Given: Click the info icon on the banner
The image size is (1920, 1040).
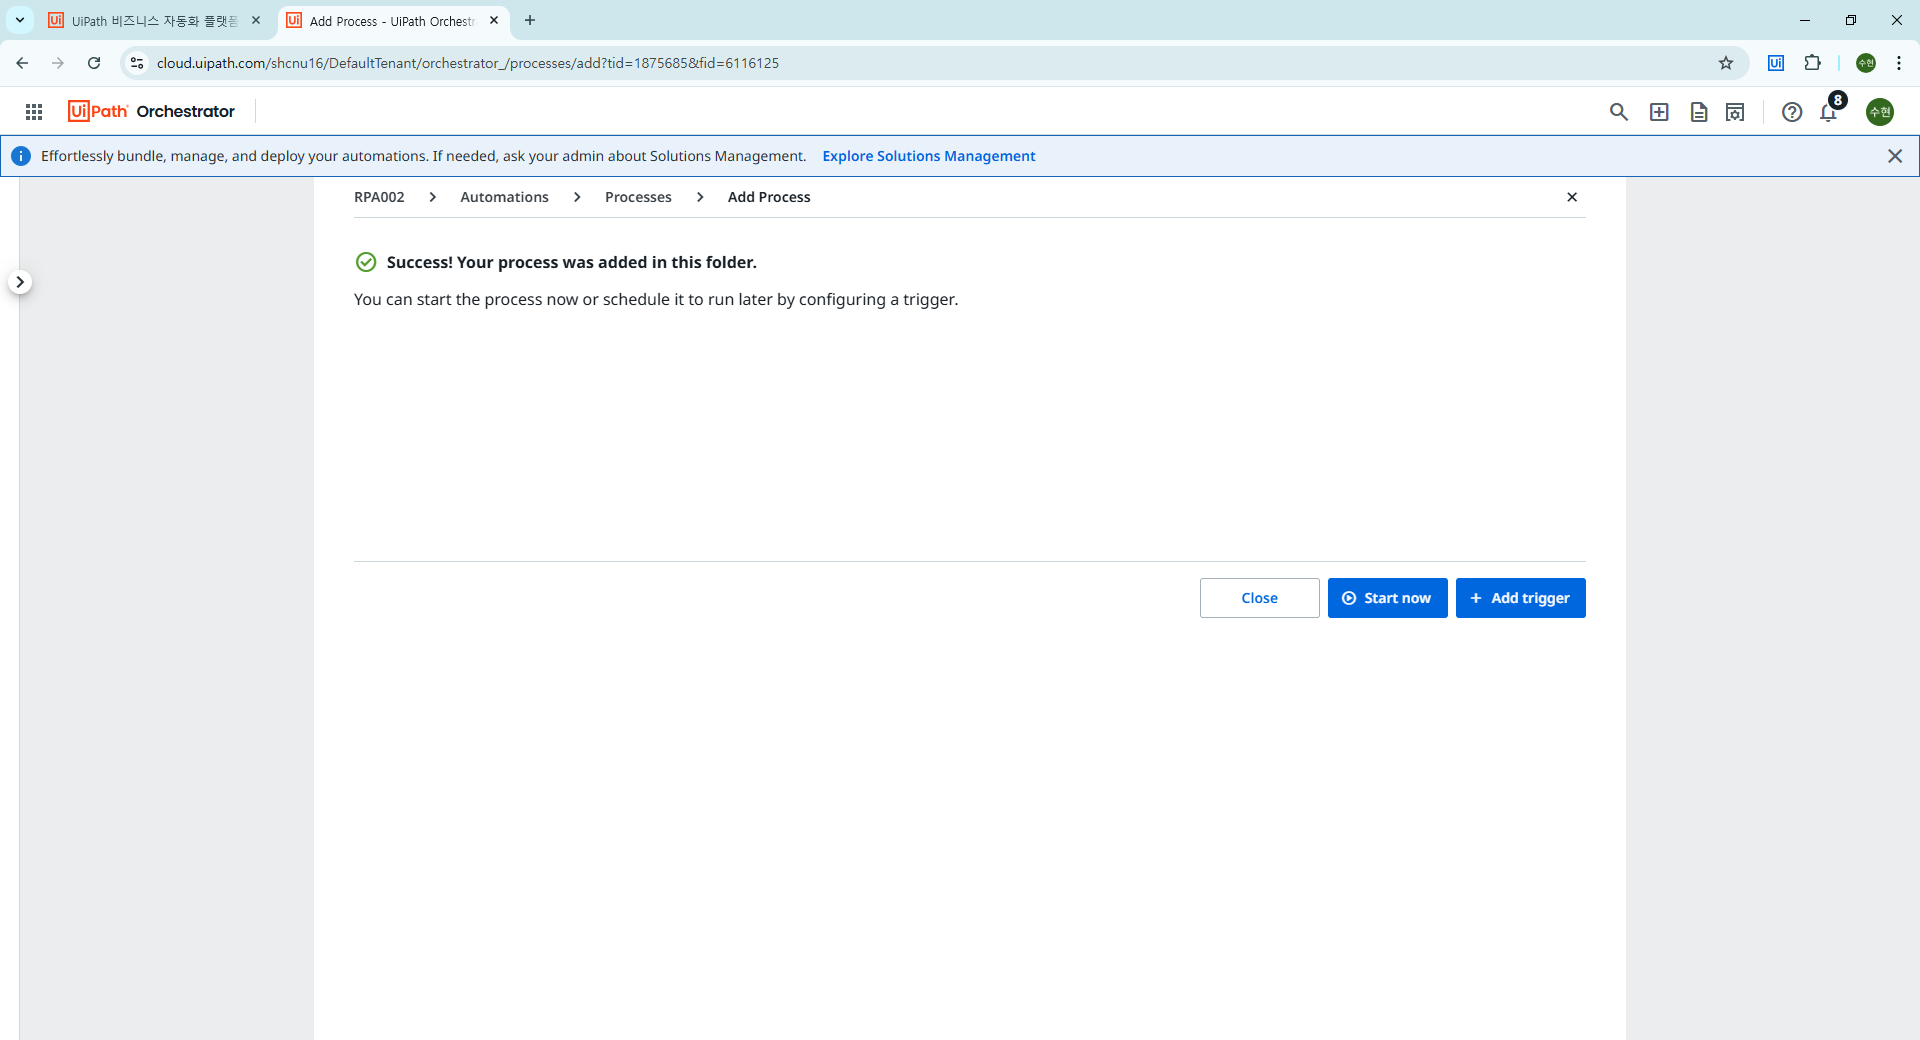Looking at the screenshot, I should coord(21,156).
